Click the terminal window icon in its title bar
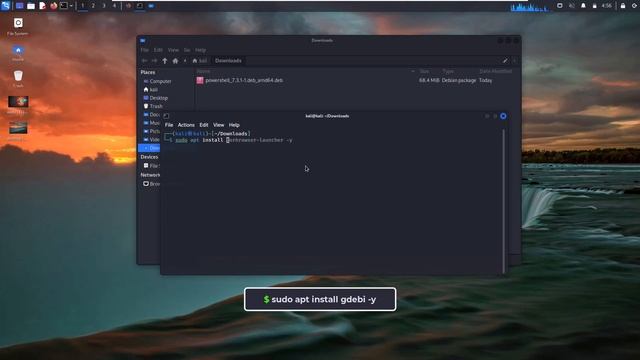Viewport: 640px width, 360px height. point(166,116)
